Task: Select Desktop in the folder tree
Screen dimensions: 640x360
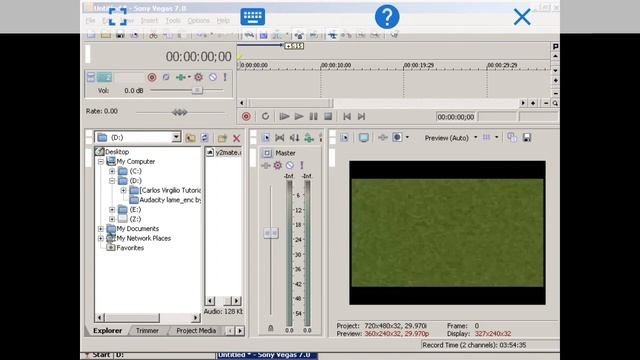Action: [x=117, y=151]
